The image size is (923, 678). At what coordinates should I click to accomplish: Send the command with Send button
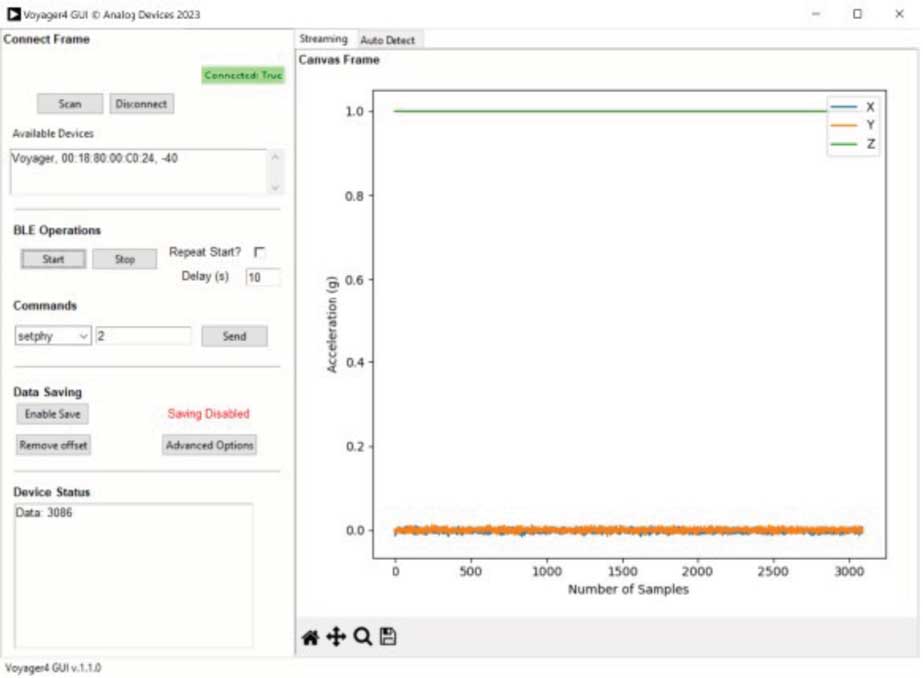tap(234, 337)
